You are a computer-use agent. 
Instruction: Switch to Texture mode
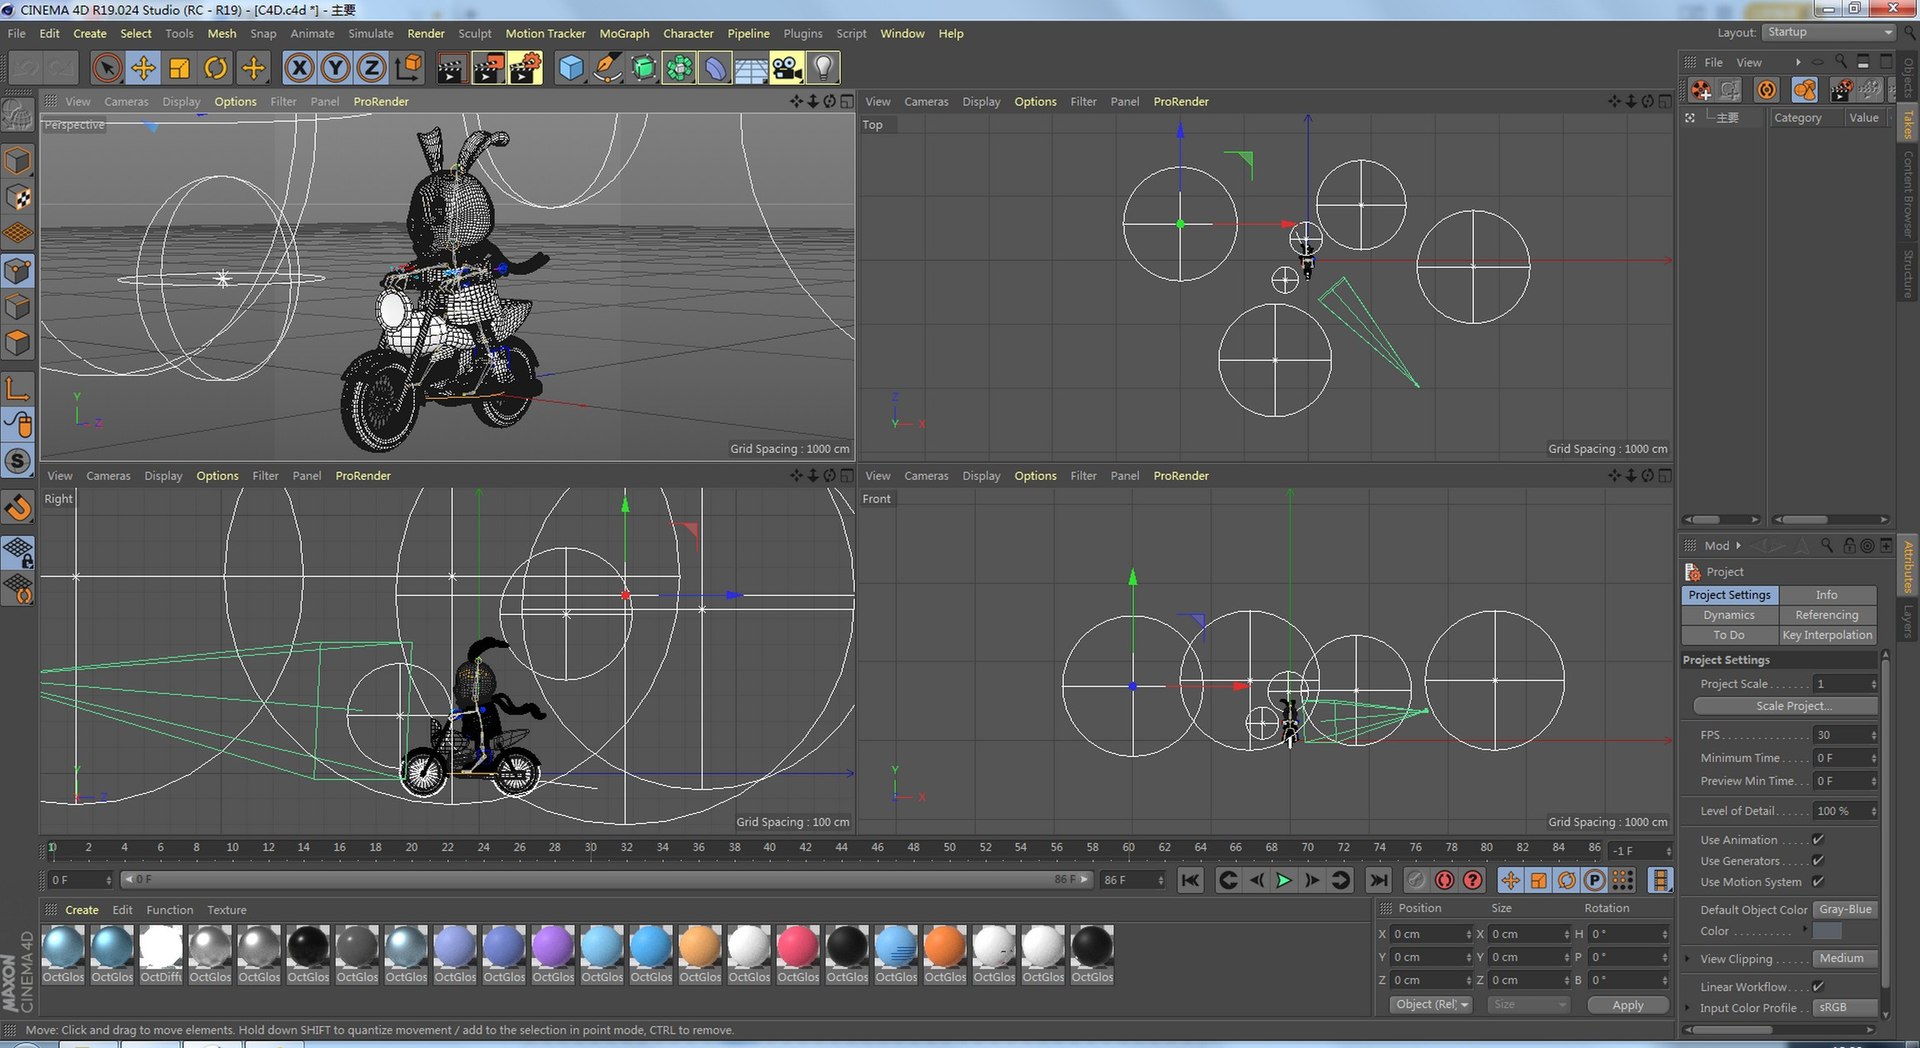pyautogui.click(x=18, y=197)
